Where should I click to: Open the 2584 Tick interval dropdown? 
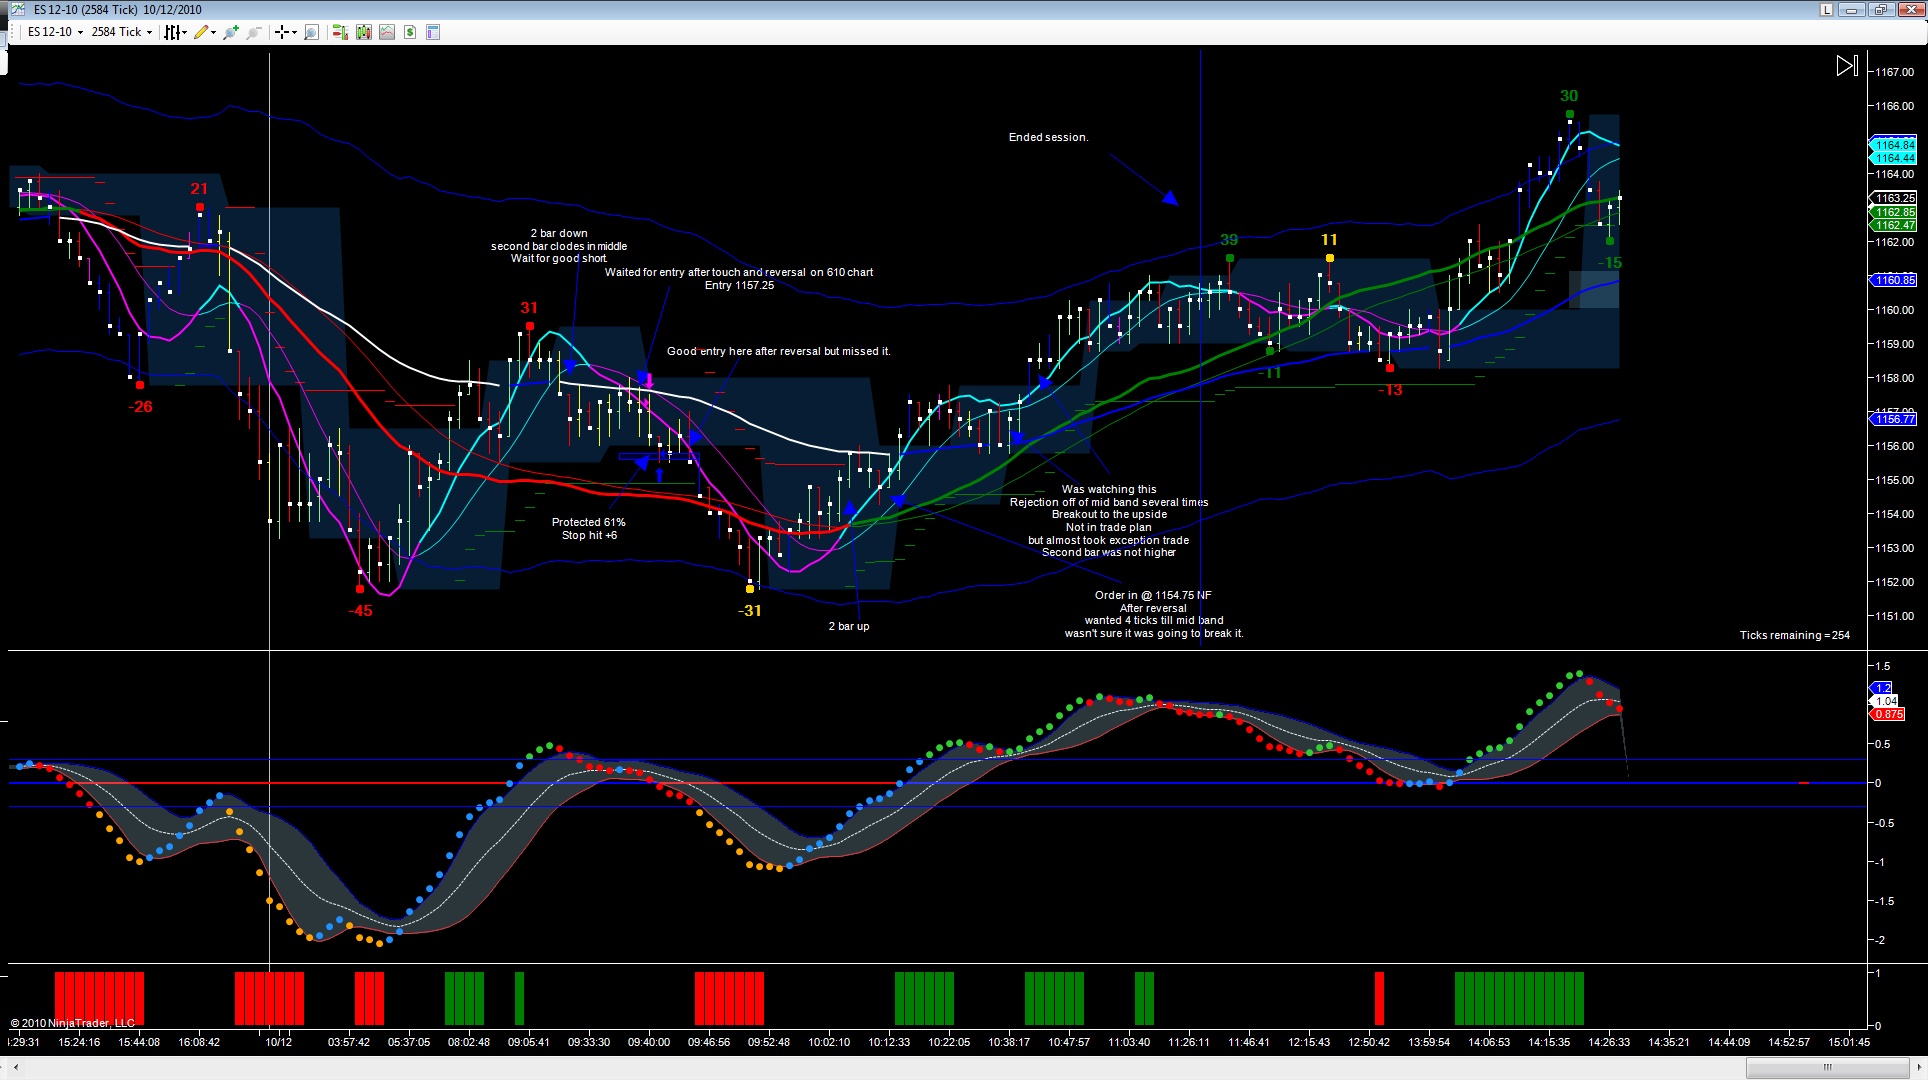point(122,32)
